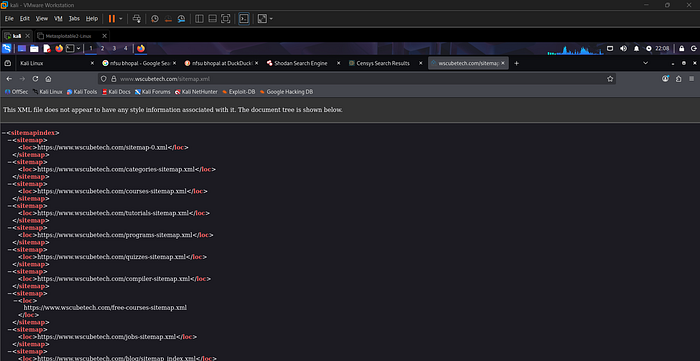Viewport: 700px width, 361px height.
Task: Launch Firefox from the Kali panel launcher
Action: click(x=59, y=49)
